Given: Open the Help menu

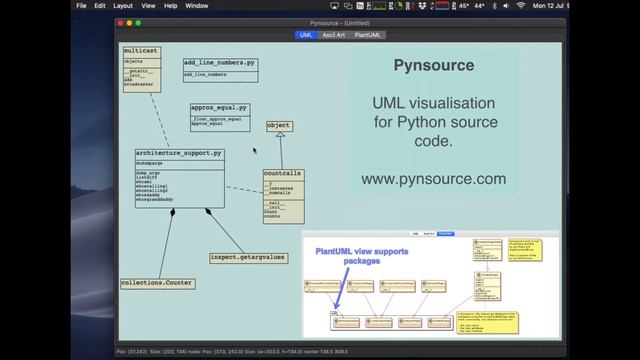Looking at the screenshot, I should [170, 6].
